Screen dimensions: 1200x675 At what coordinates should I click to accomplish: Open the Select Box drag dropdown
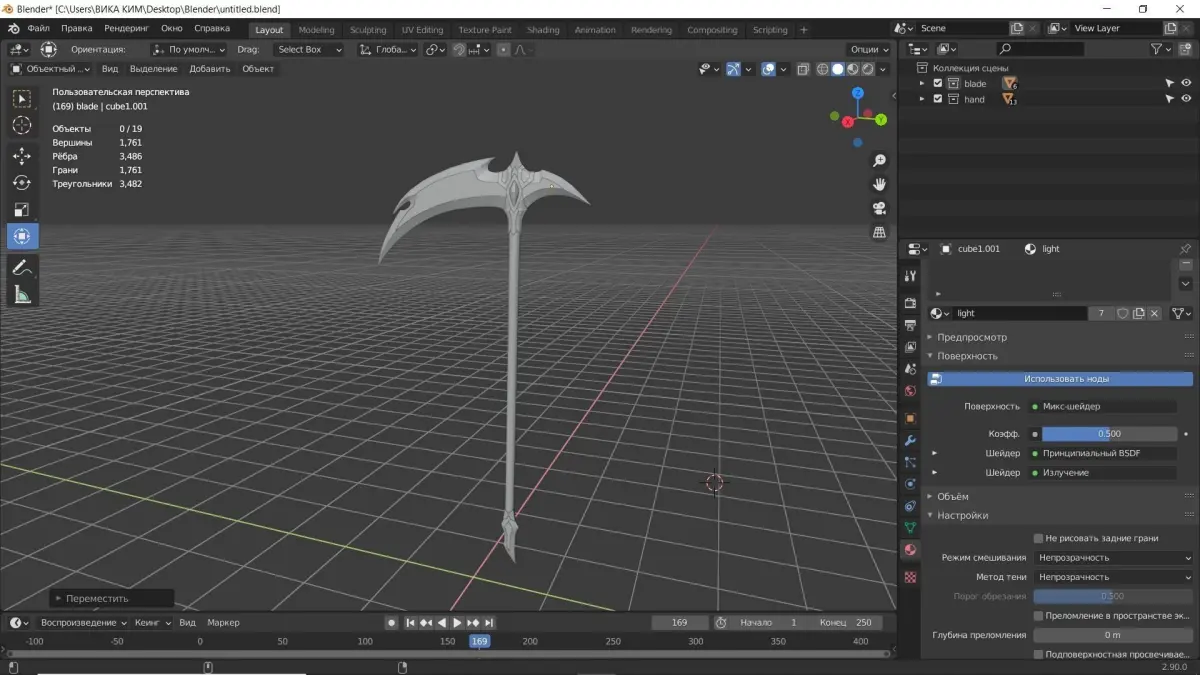pyautogui.click(x=308, y=49)
